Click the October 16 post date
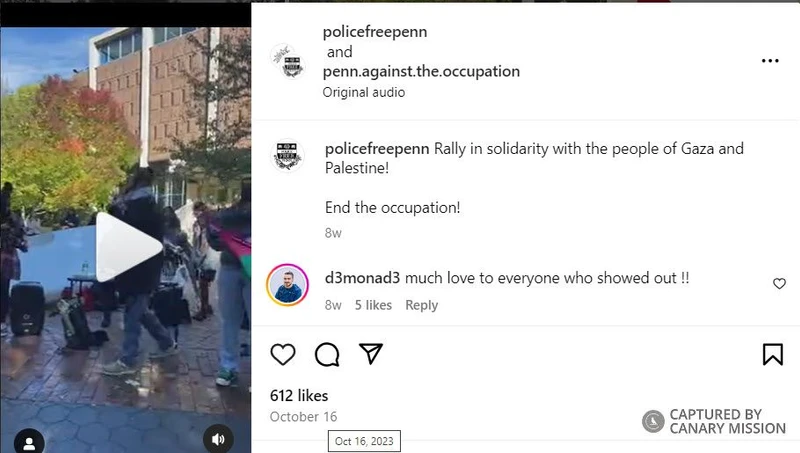Image resolution: width=800 pixels, height=453 pixels. pos(303,417)
